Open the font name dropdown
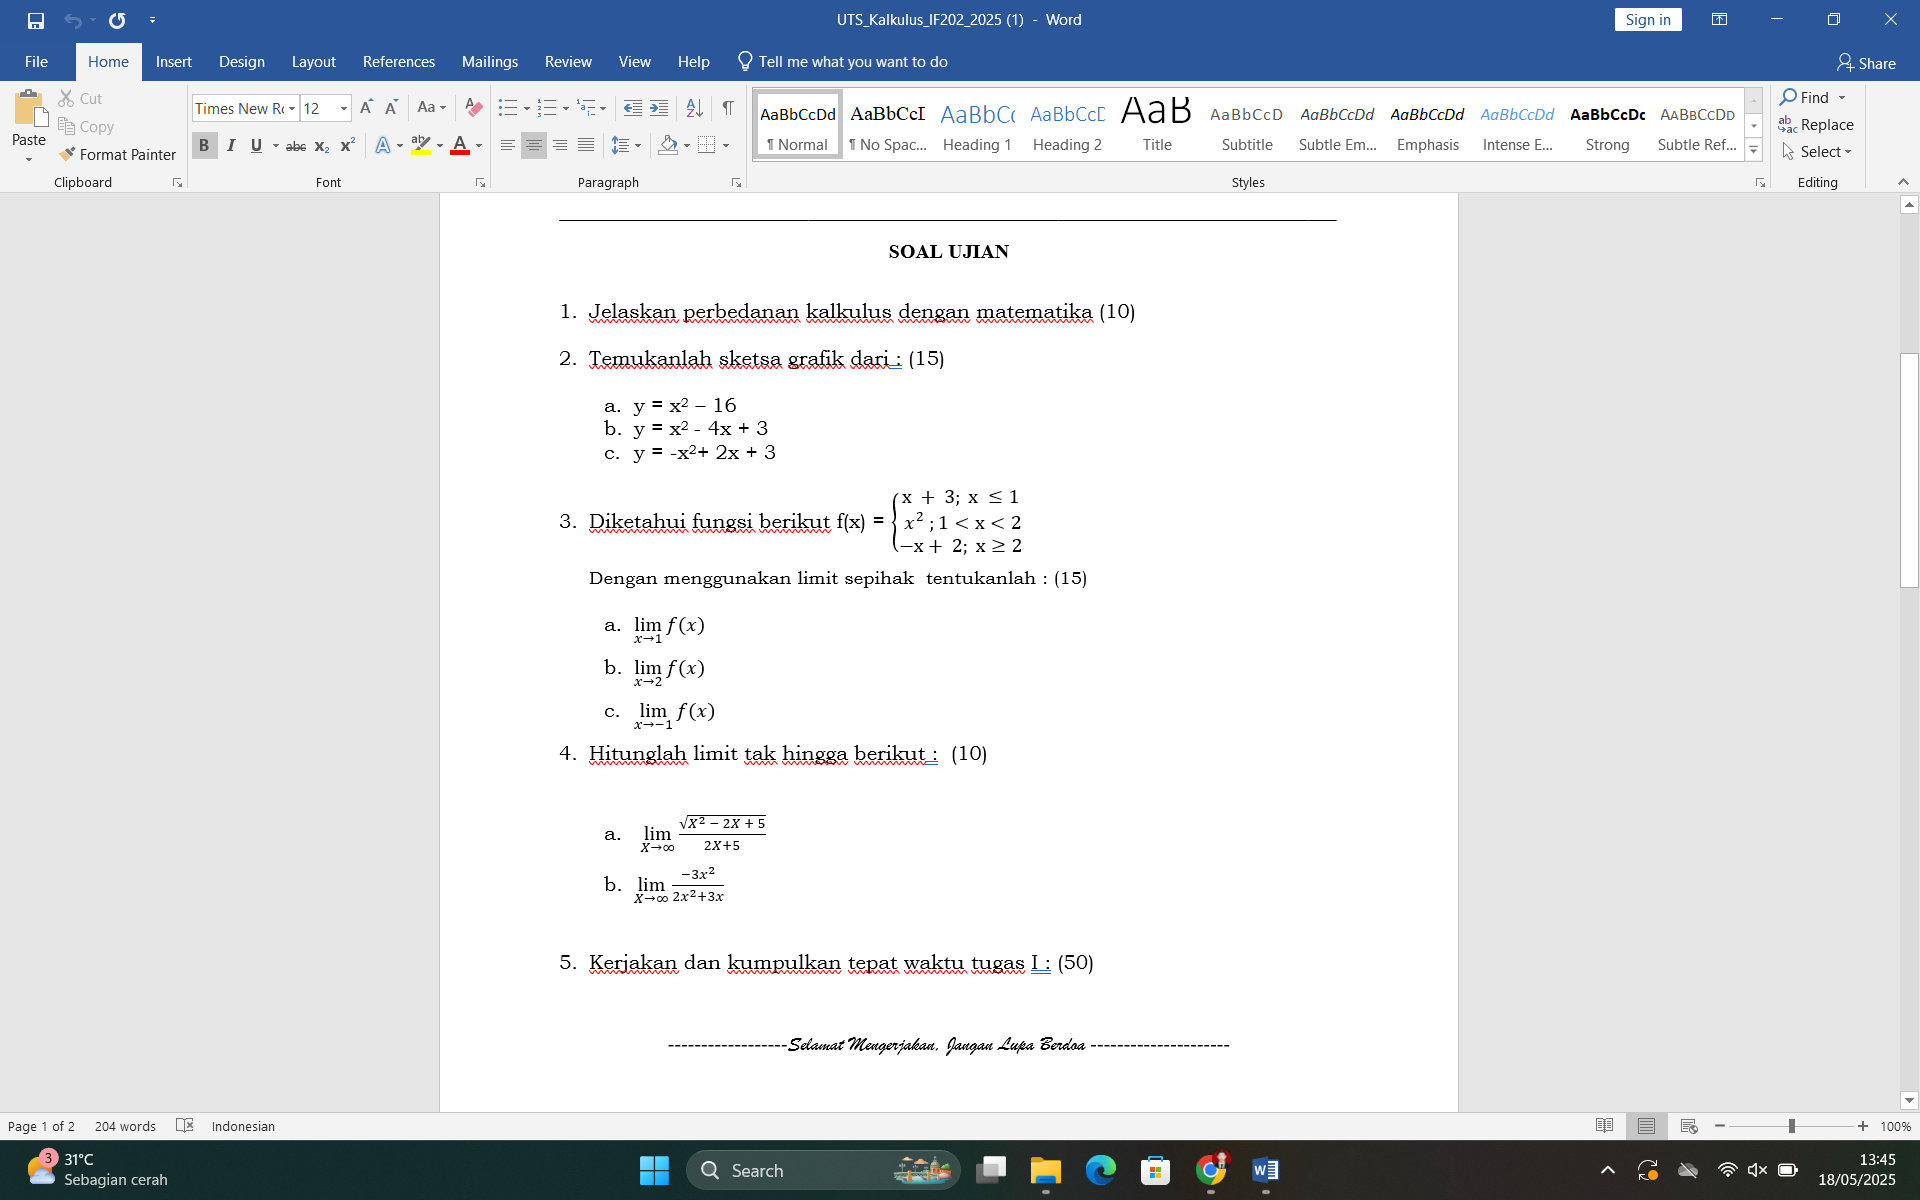Viewport: 1920px width, 1200px height. tap(292, 108)
